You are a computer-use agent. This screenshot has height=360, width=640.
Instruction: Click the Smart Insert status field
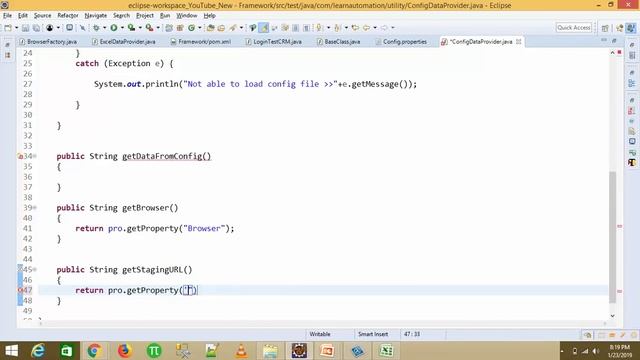(x=373, y=334)
